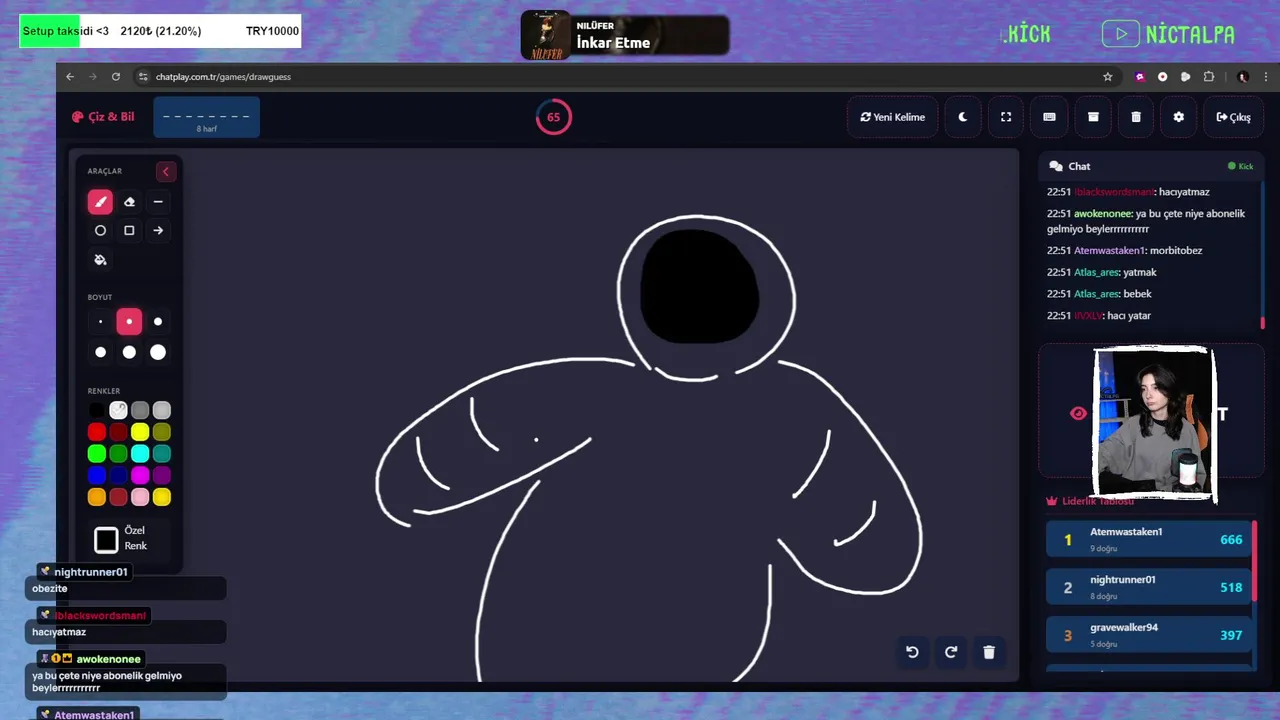Image resolution: width=1280 pixels, height=720 pixels.
Task: Select the arrow drawing tool
Action: click(x=158, y=231)
